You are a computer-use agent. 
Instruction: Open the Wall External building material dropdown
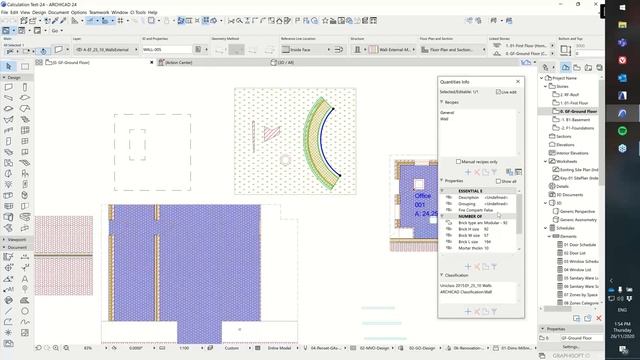[392, 49]
